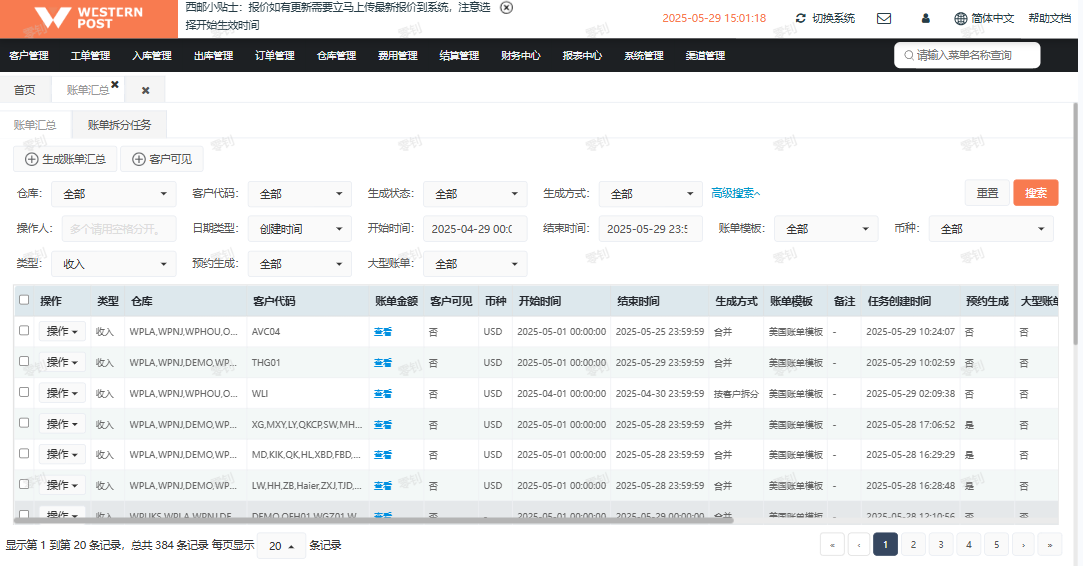Image resolution: width=1083 pixels, height=566 pixels.
Task: Open 帮助文档 help documentation
Action: coord(1049,18)
